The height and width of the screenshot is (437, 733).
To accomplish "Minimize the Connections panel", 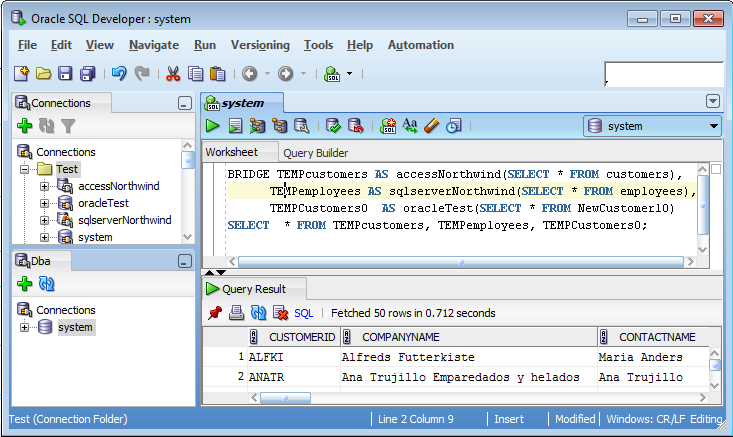I will click(x=184, y=103).
